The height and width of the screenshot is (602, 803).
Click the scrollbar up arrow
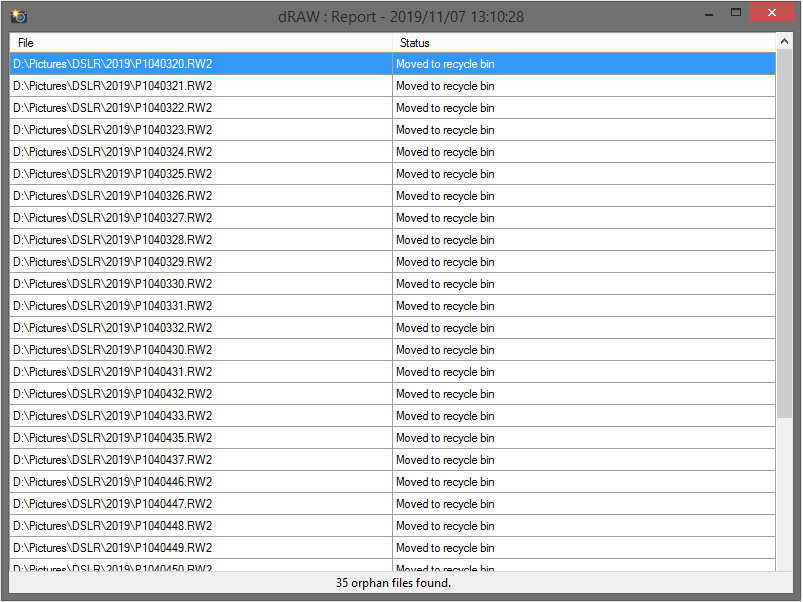(x=784, y=42)
